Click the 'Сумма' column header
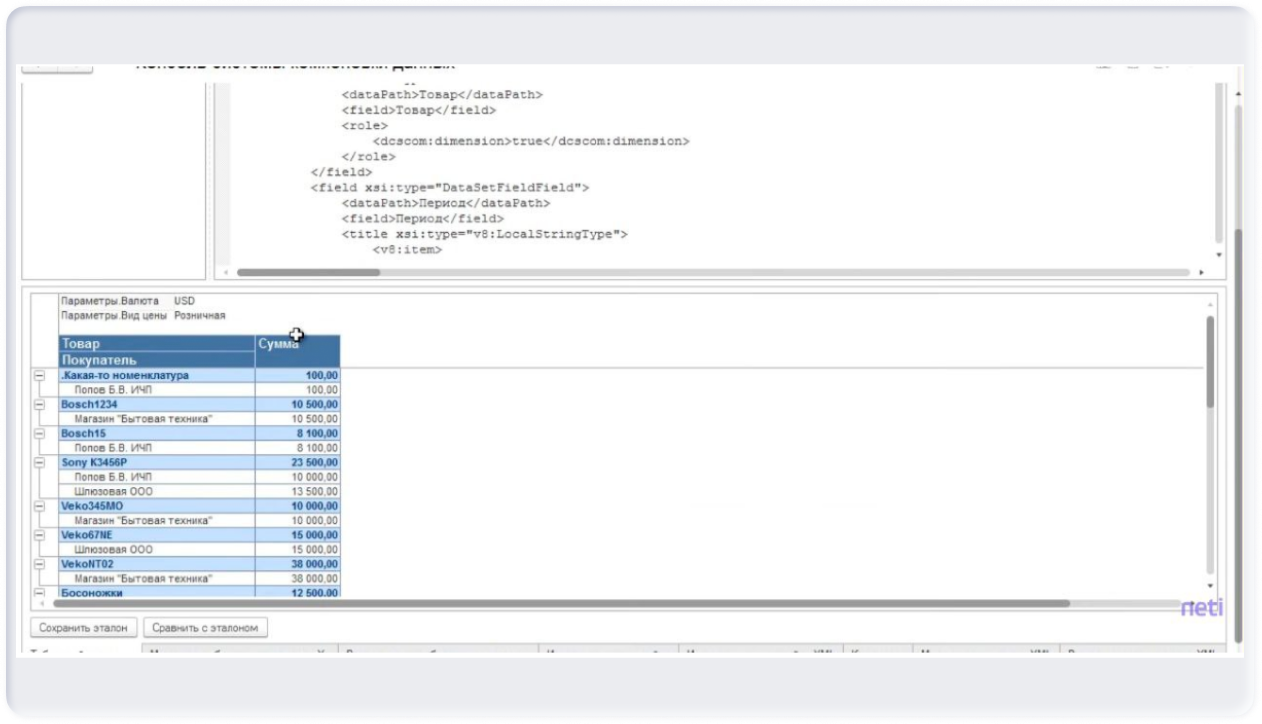The height and width of the screenshot is (724, 1262). (297, 351)
